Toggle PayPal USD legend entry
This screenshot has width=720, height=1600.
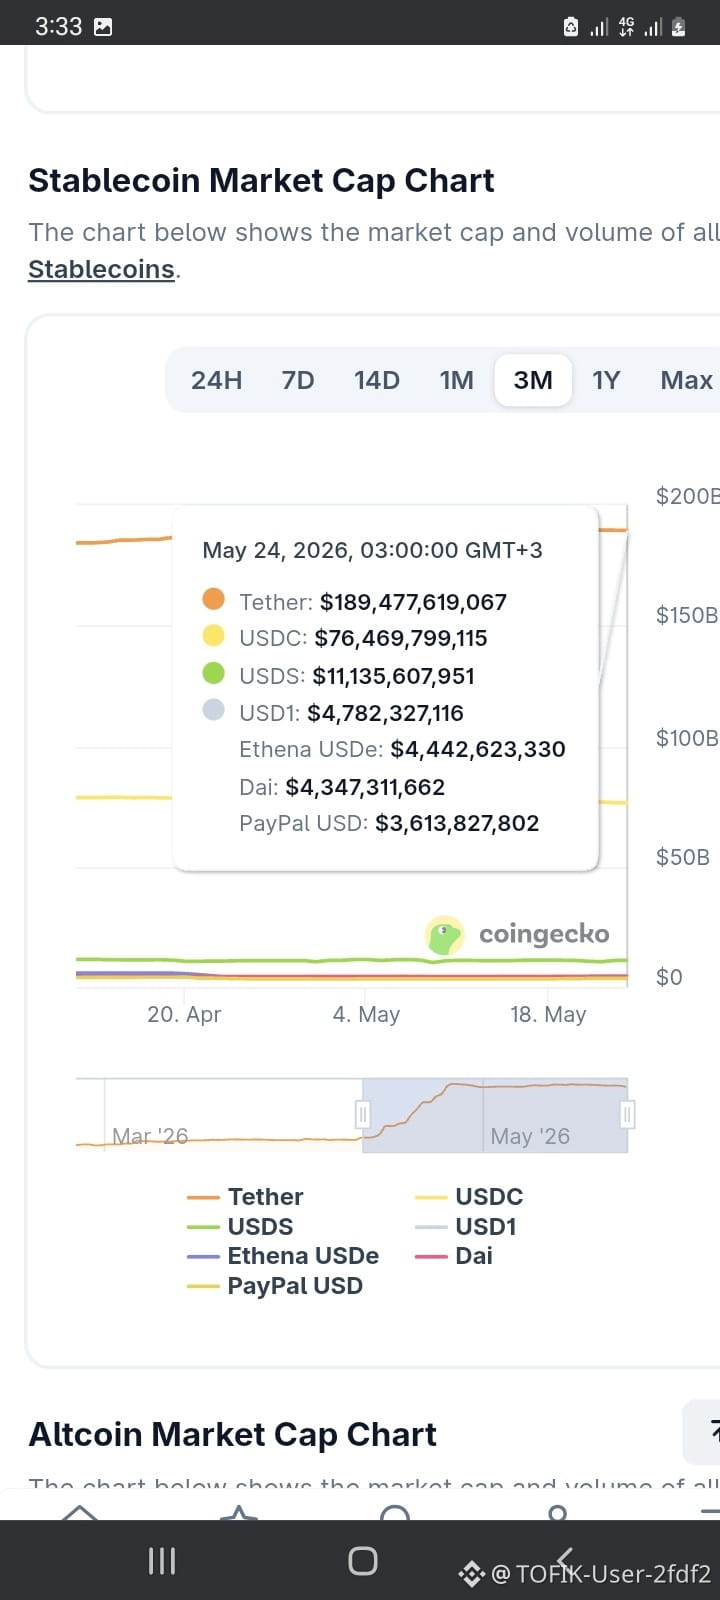point(275,1286)
